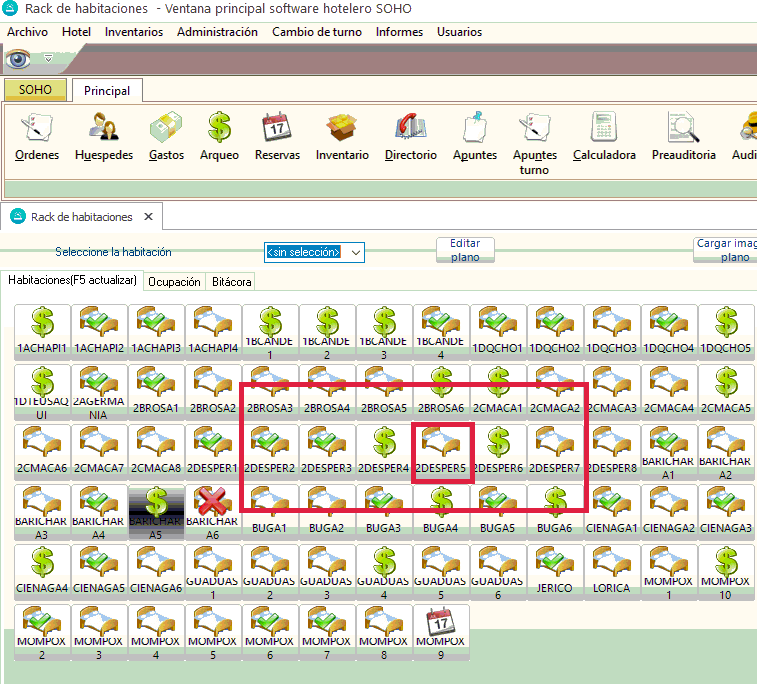Open the Cambio de turno menu

click(x=316, y=32)
